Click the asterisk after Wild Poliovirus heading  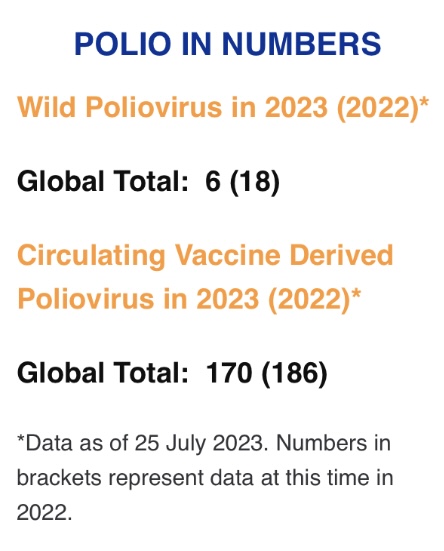tap(424, 102)
